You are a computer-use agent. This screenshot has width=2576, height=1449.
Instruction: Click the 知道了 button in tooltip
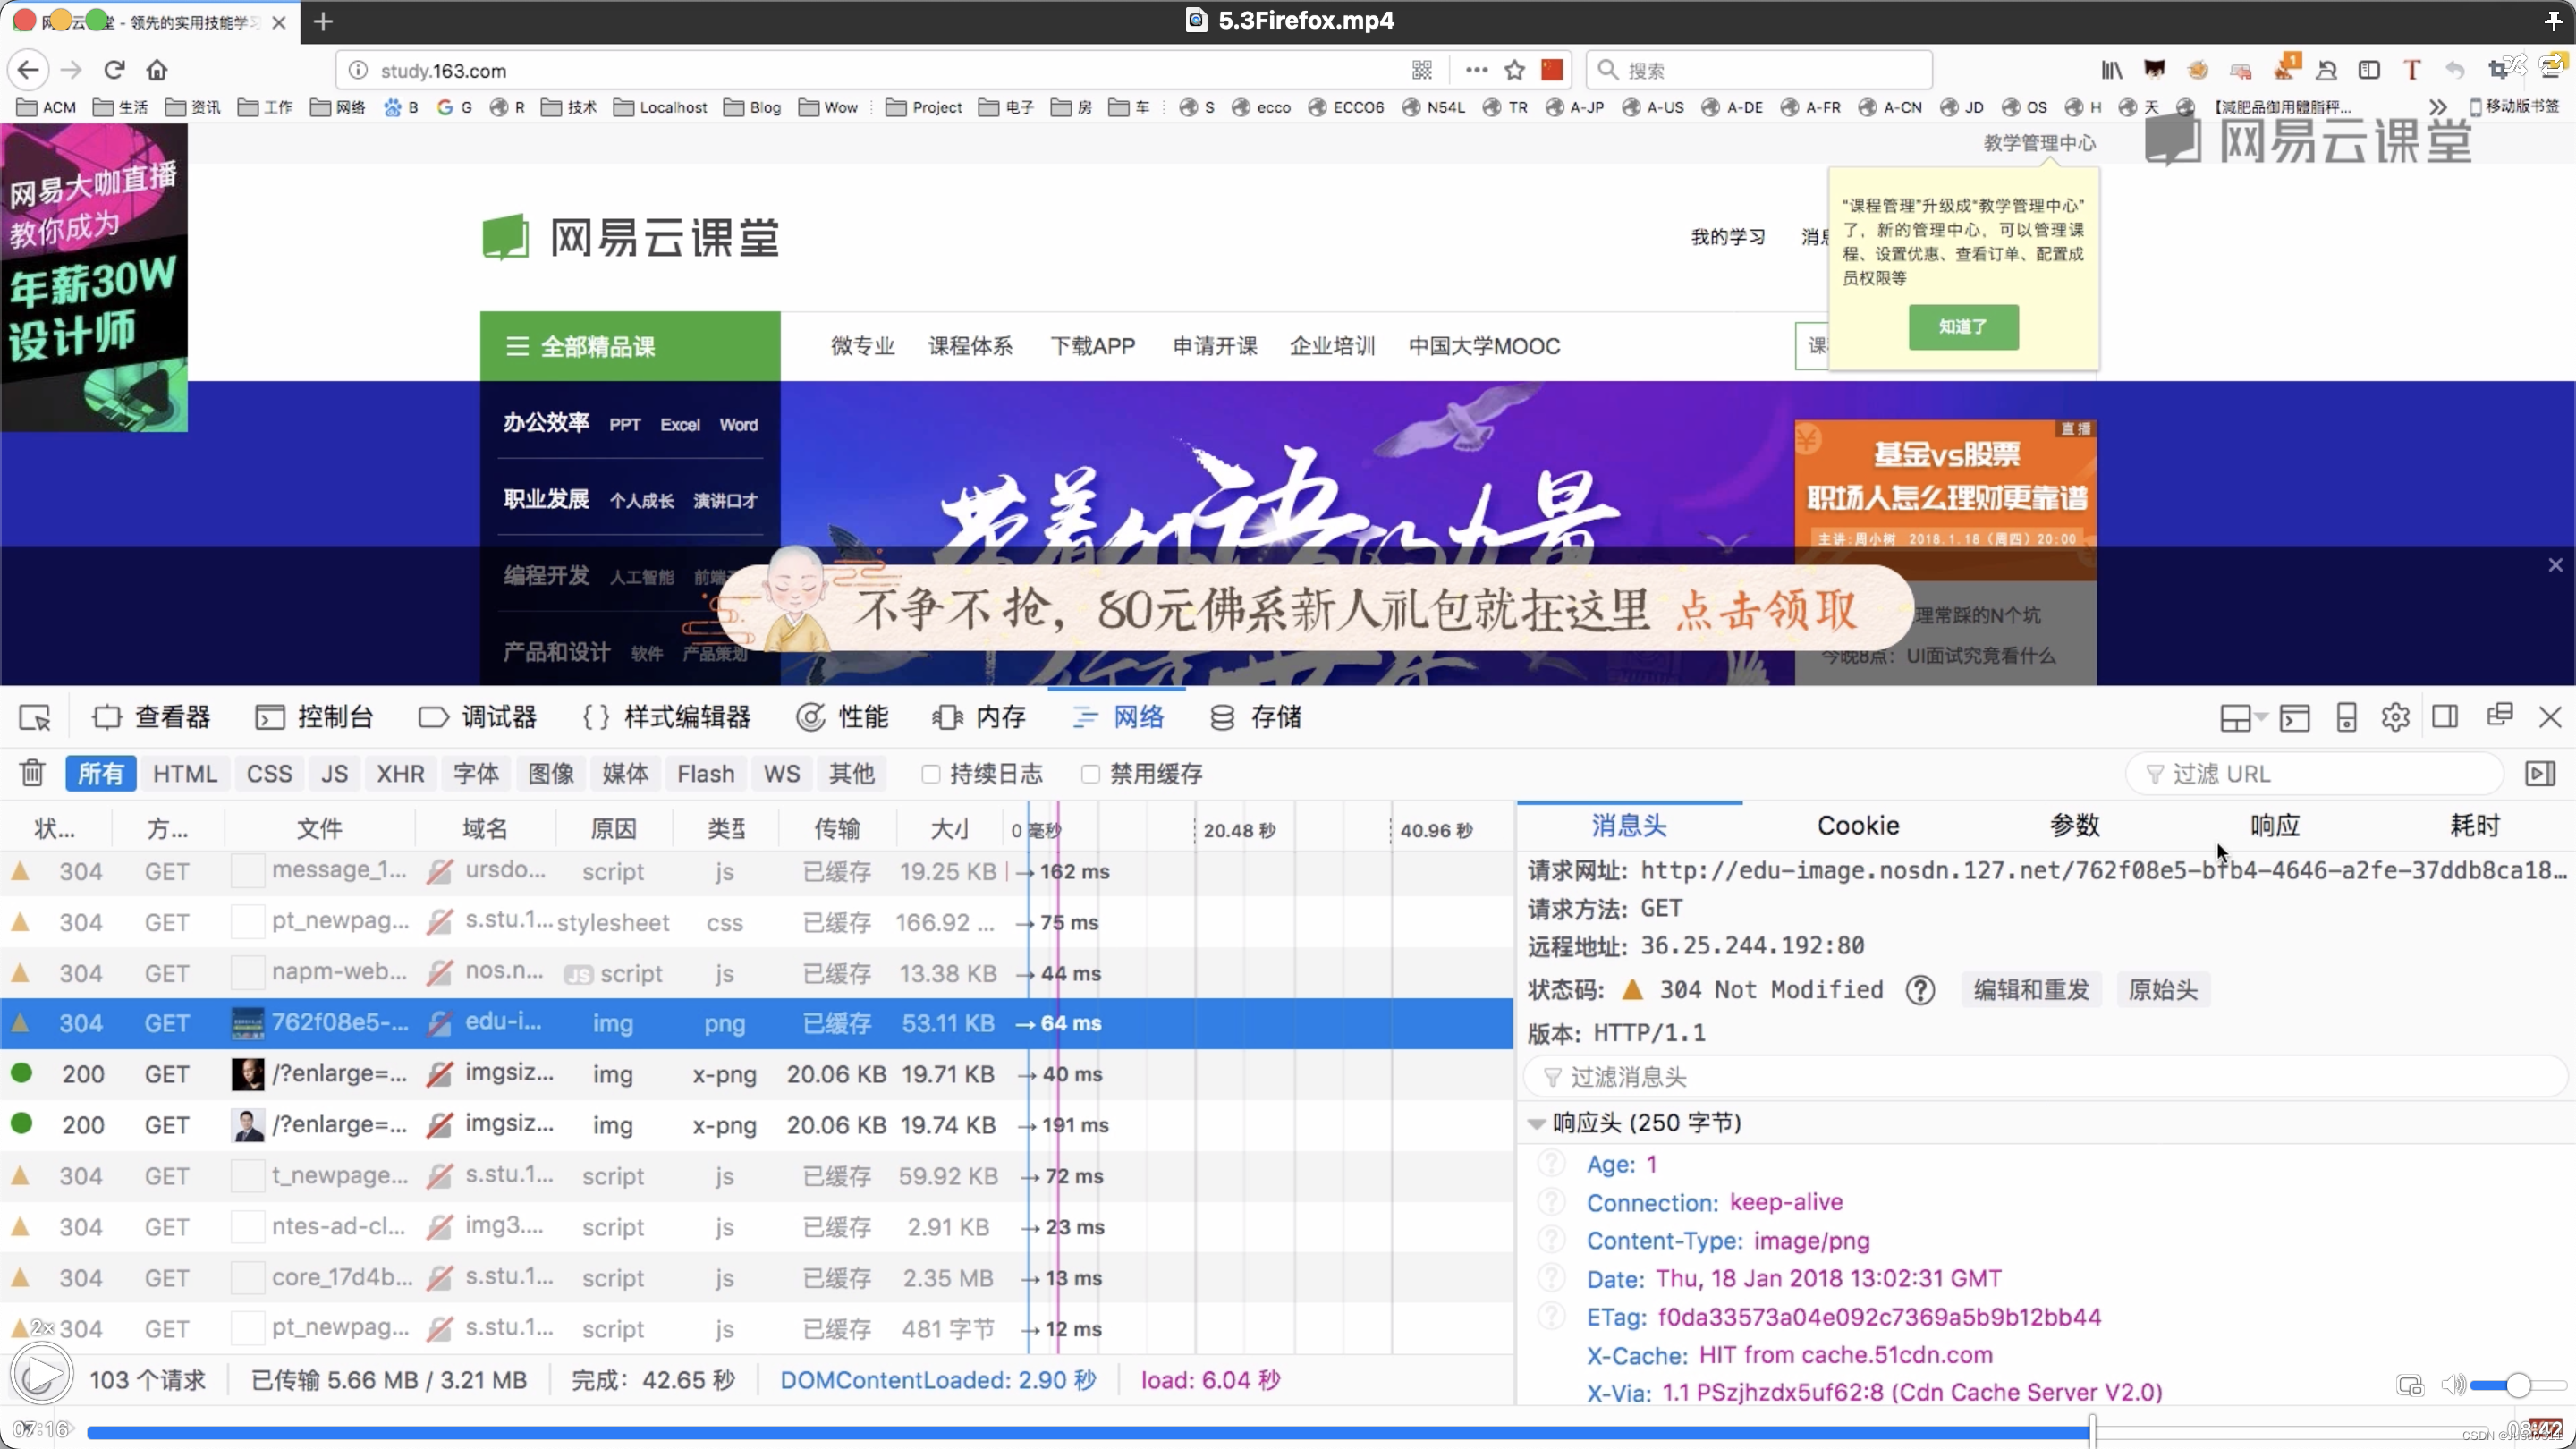[x=1963, y=327]
